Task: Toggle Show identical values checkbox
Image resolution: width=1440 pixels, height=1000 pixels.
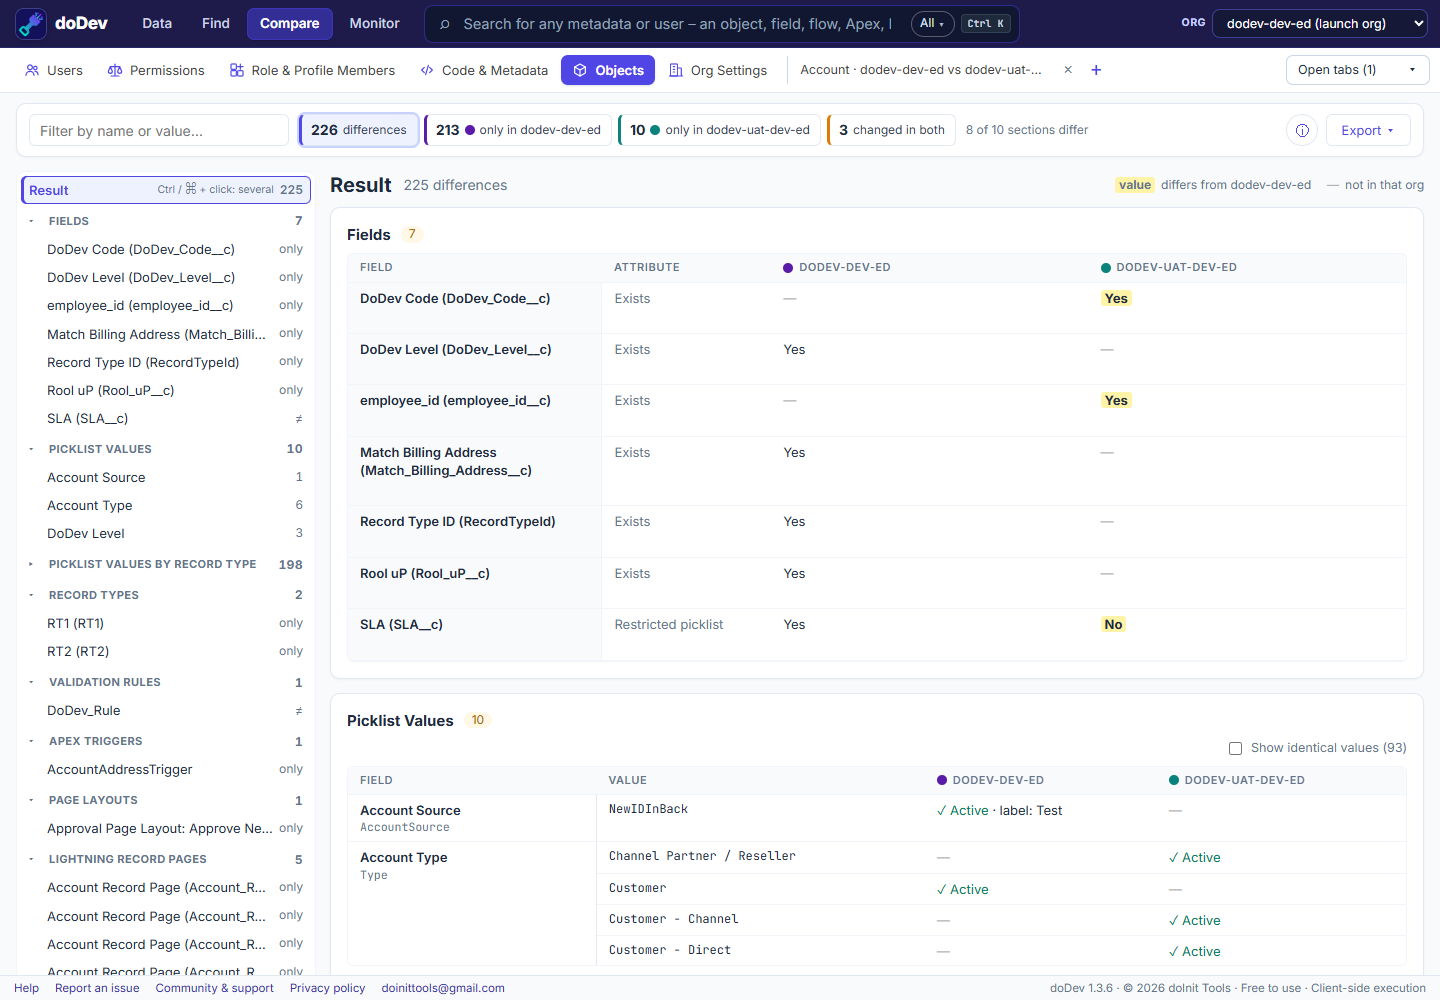Action: [x=1235, y=748]
